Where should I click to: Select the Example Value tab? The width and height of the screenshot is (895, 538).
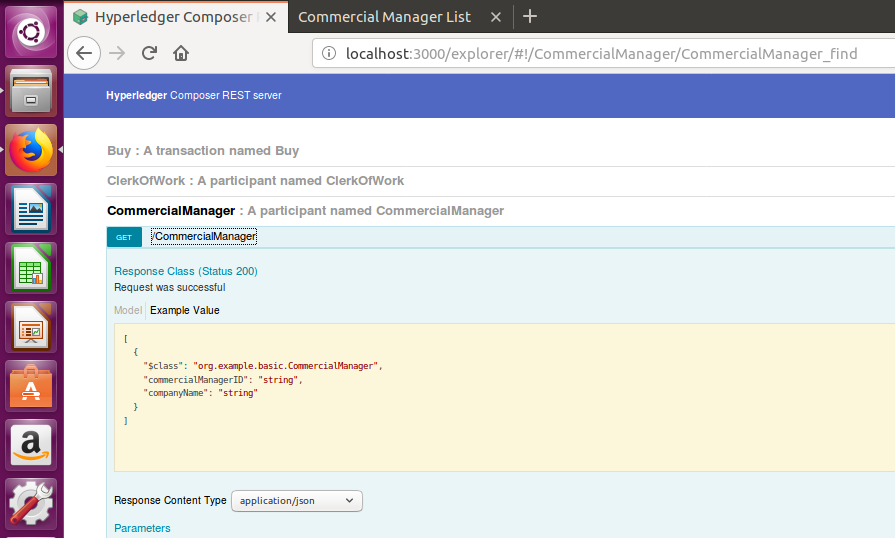(184, 310)
